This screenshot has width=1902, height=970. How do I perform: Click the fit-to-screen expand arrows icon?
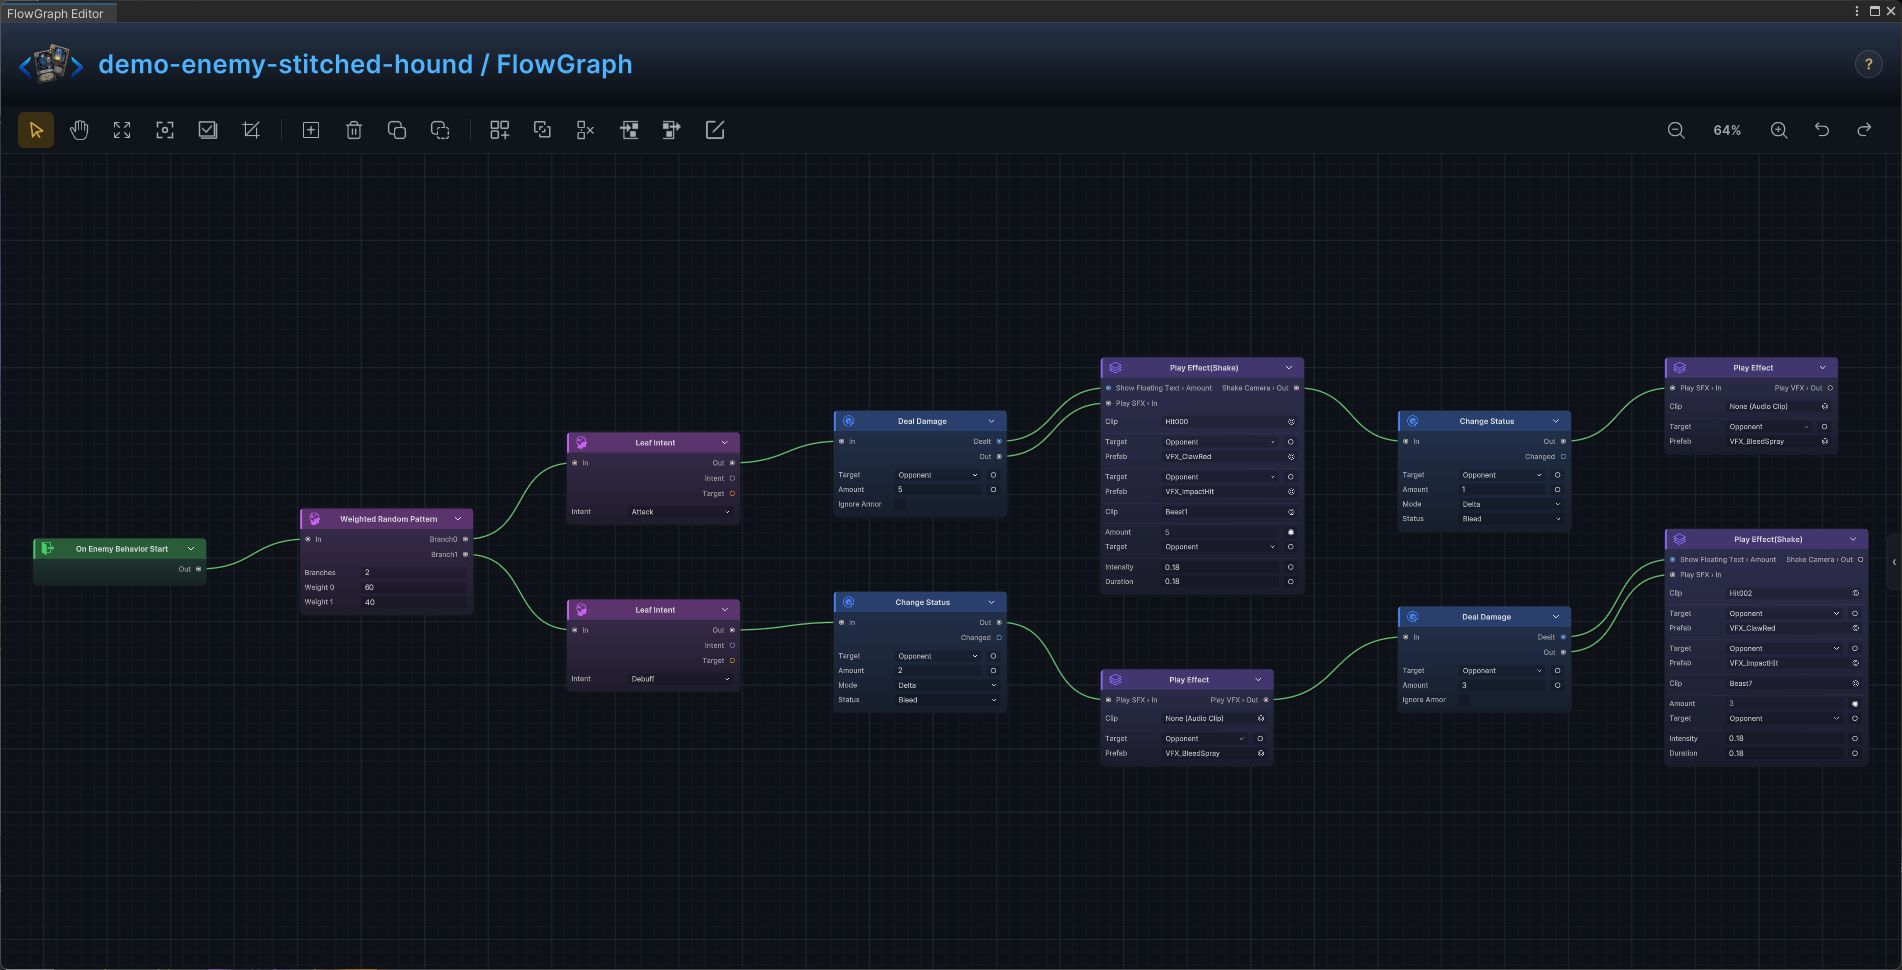pyautogui.click(x=122, y=130)
